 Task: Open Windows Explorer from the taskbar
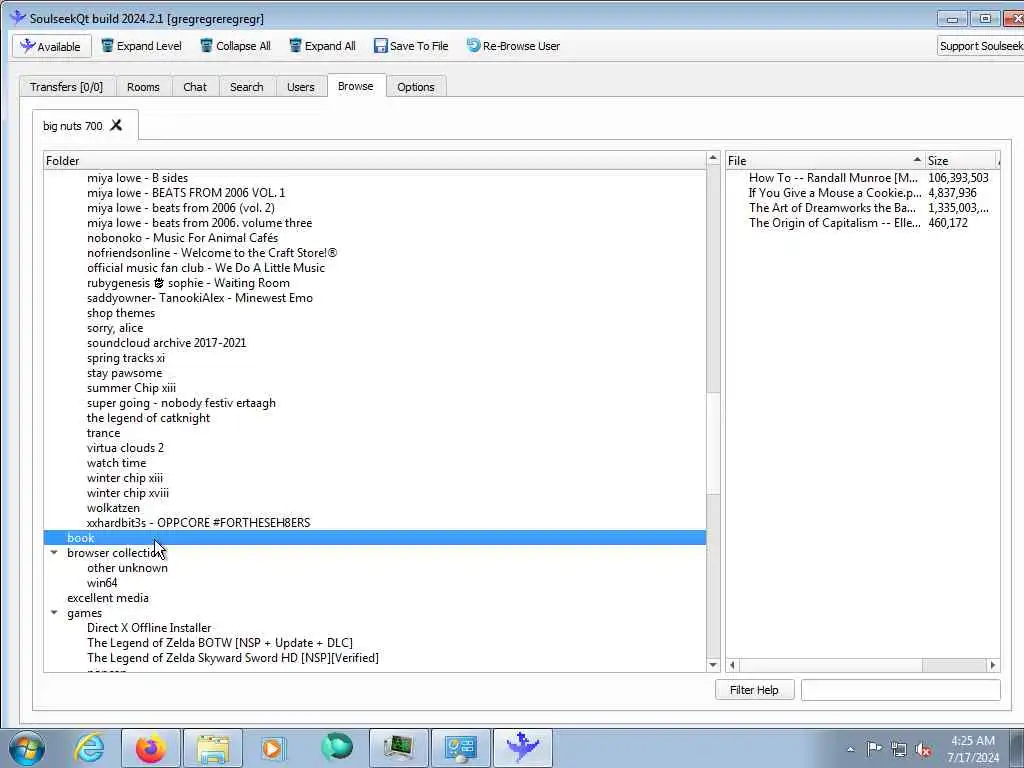213,748
